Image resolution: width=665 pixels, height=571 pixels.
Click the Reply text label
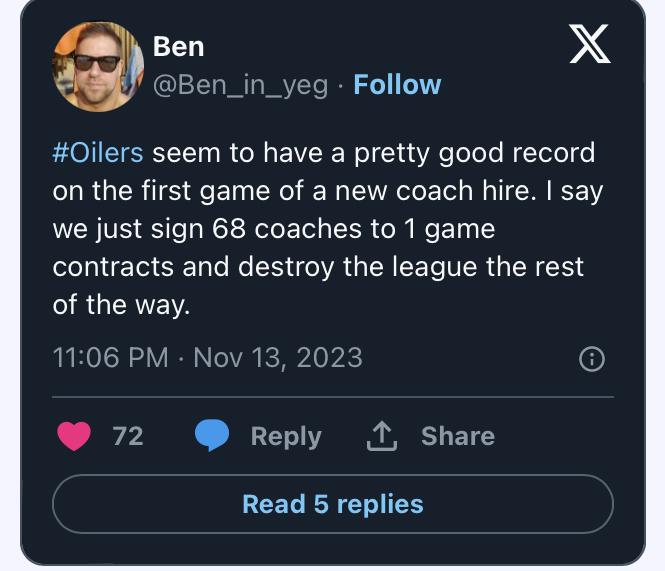pyautogui.click(x=286, y=436)
